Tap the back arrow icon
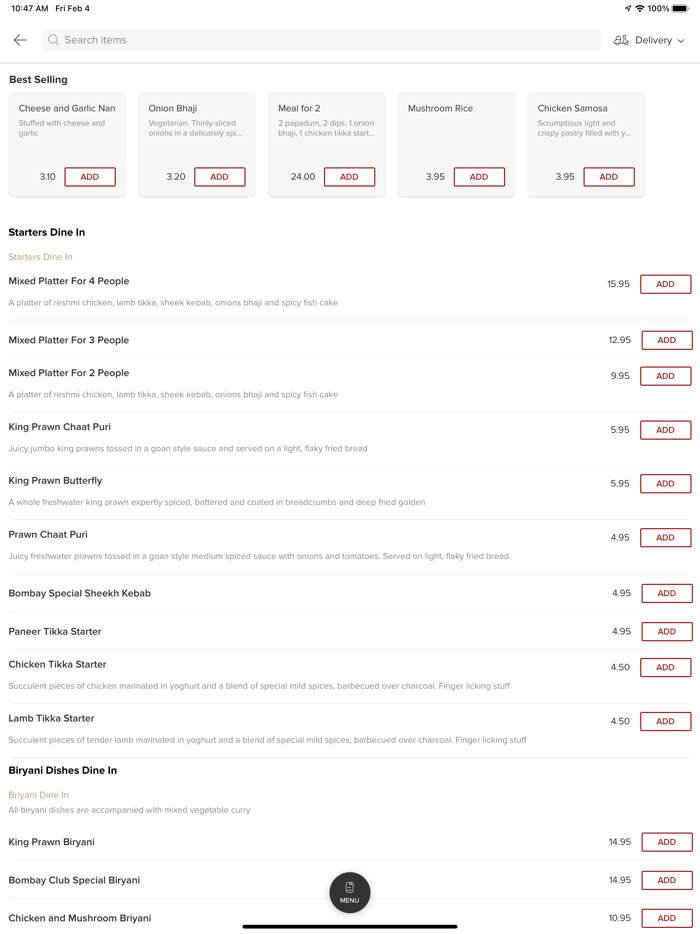The height and width of the screenshot is (934, 700). tap(20, 40)
